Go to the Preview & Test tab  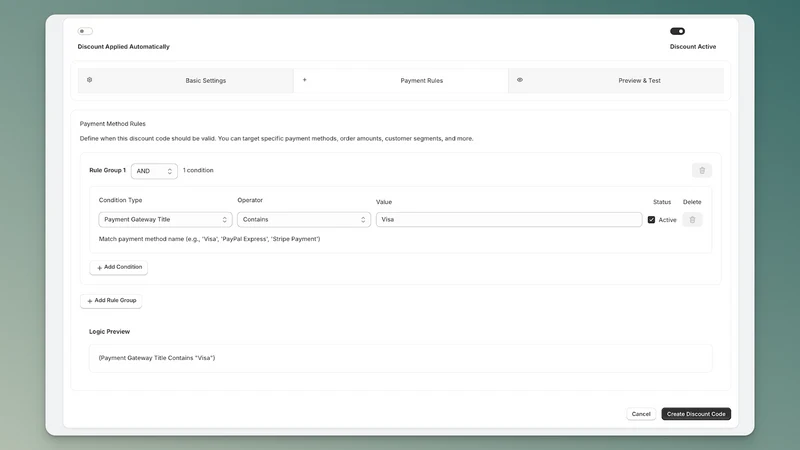coord(616,81)
